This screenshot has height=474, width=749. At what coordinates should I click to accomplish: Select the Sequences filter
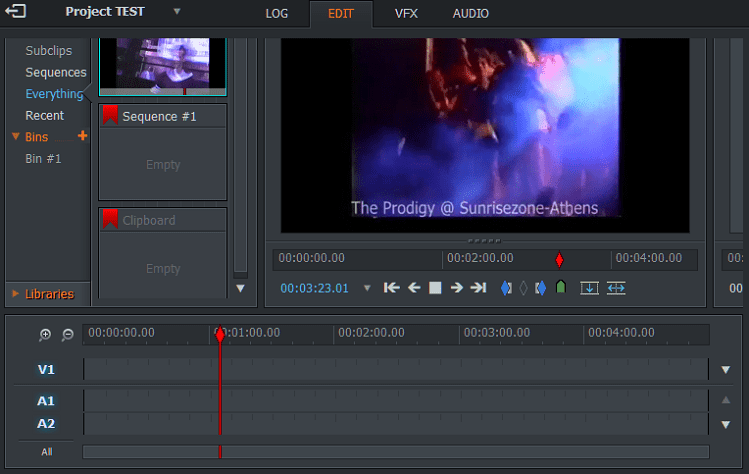coord(56,72)
